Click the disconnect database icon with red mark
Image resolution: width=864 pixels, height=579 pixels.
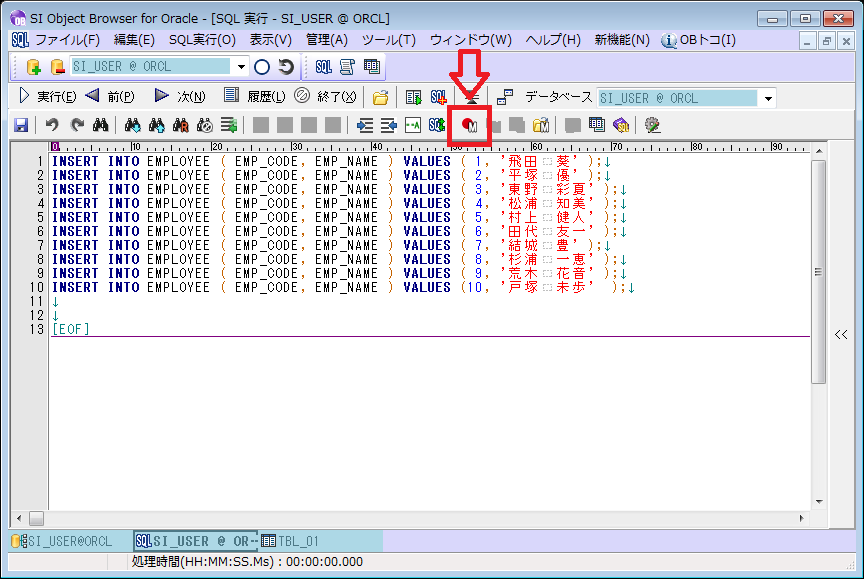57,67
